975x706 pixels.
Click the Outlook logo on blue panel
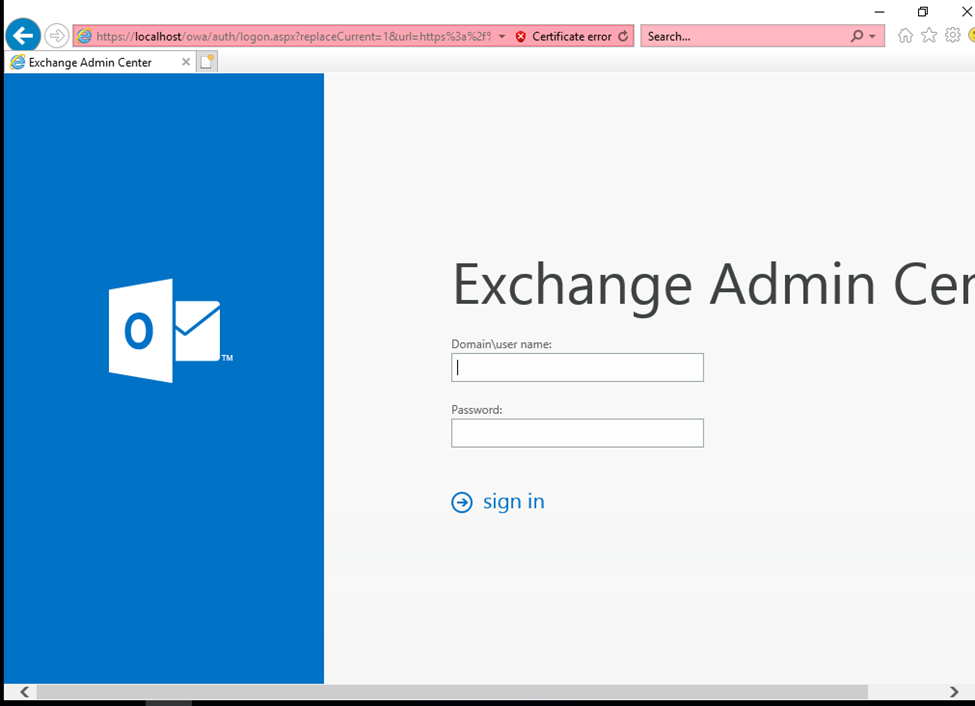click(165, 331)
